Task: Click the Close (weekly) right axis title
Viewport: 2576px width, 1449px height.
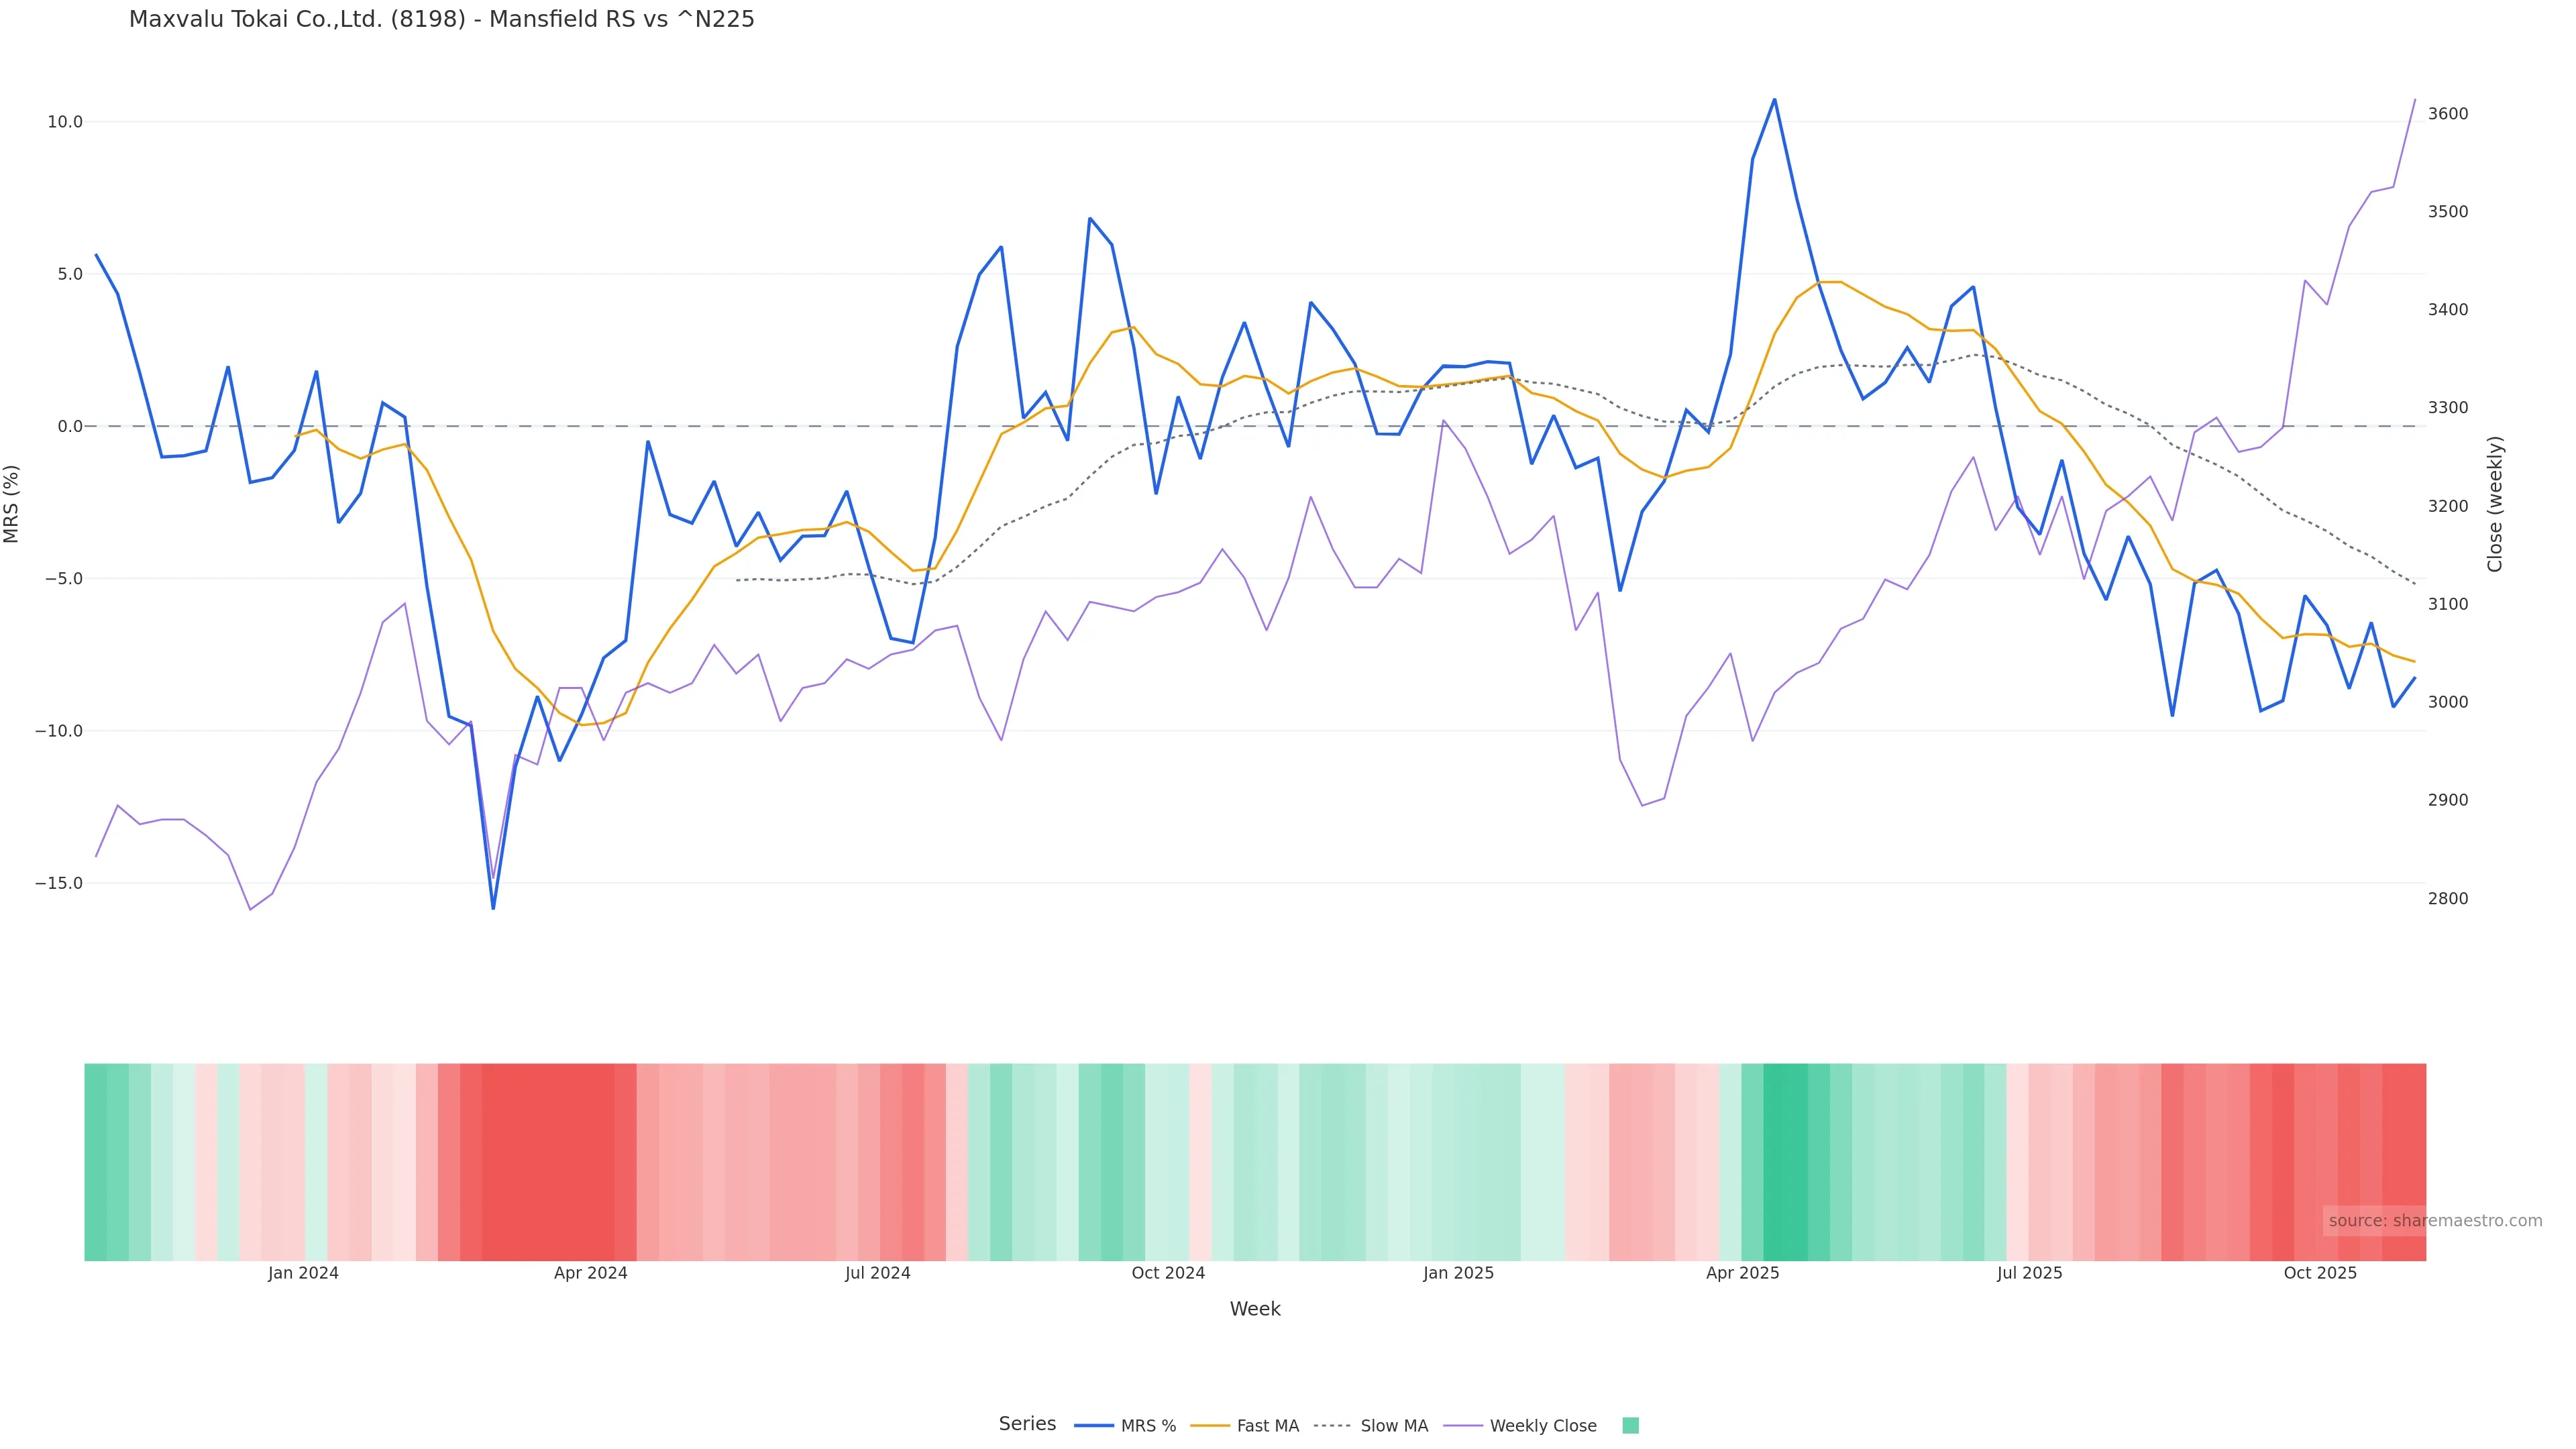Action: [2494, 504]
